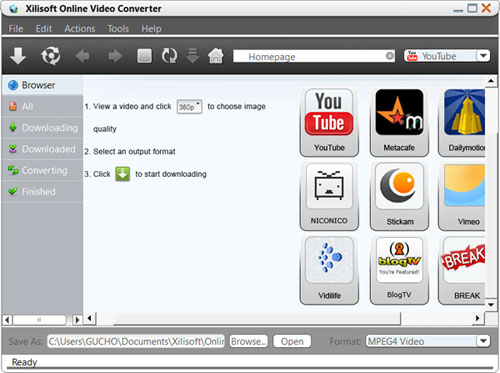This screenshot has height=373, width=500.
Task: Open the File menu
Action: pos(16,29)
